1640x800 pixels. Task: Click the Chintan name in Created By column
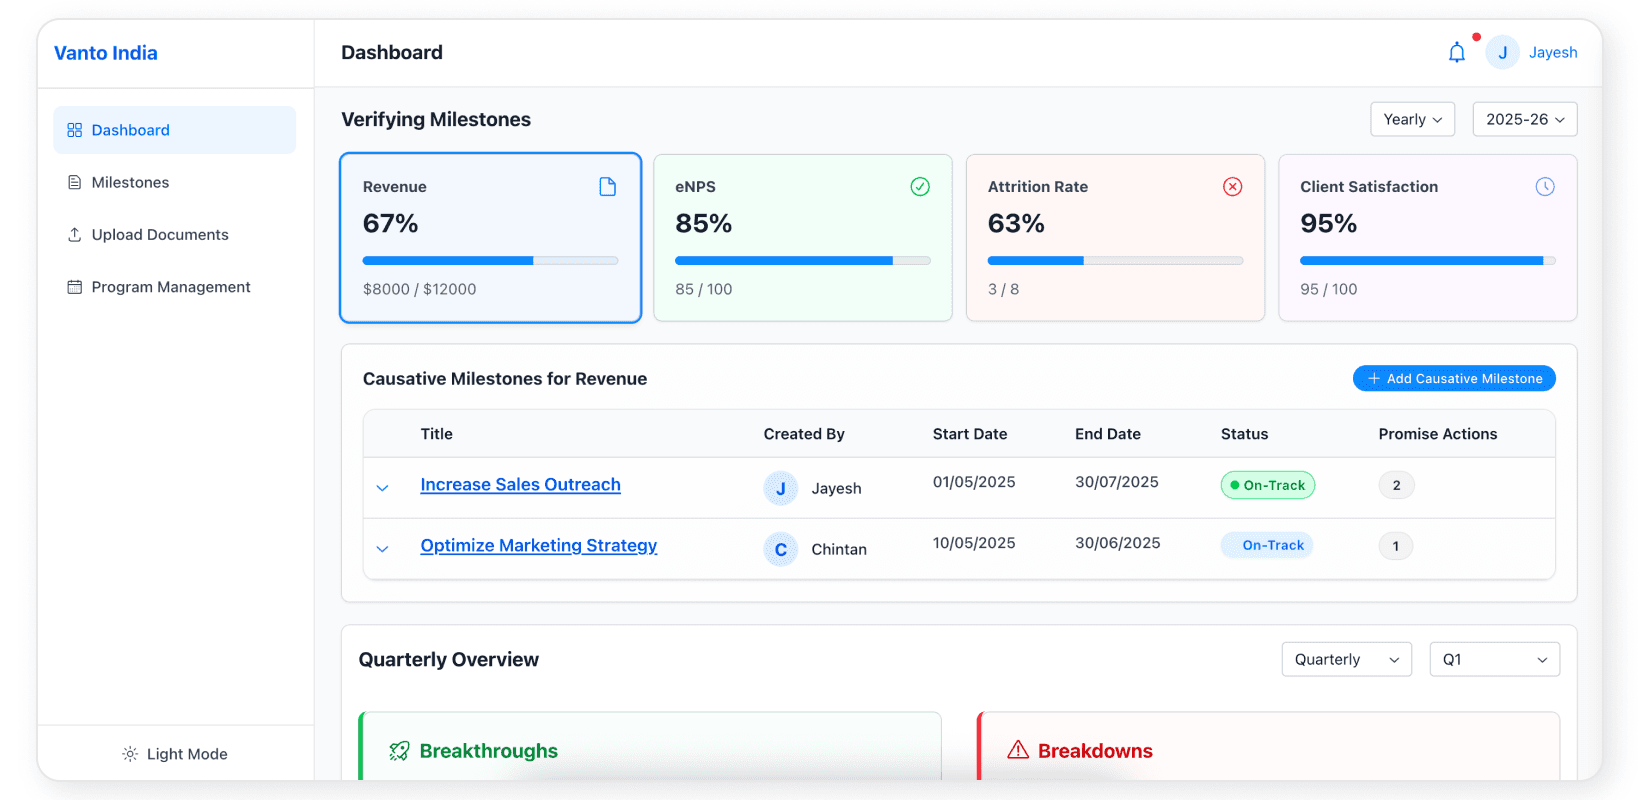point(839,549)
